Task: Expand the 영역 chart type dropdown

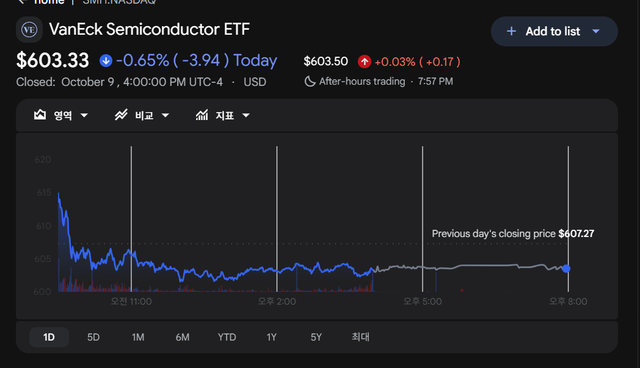Action: point(84,115)
